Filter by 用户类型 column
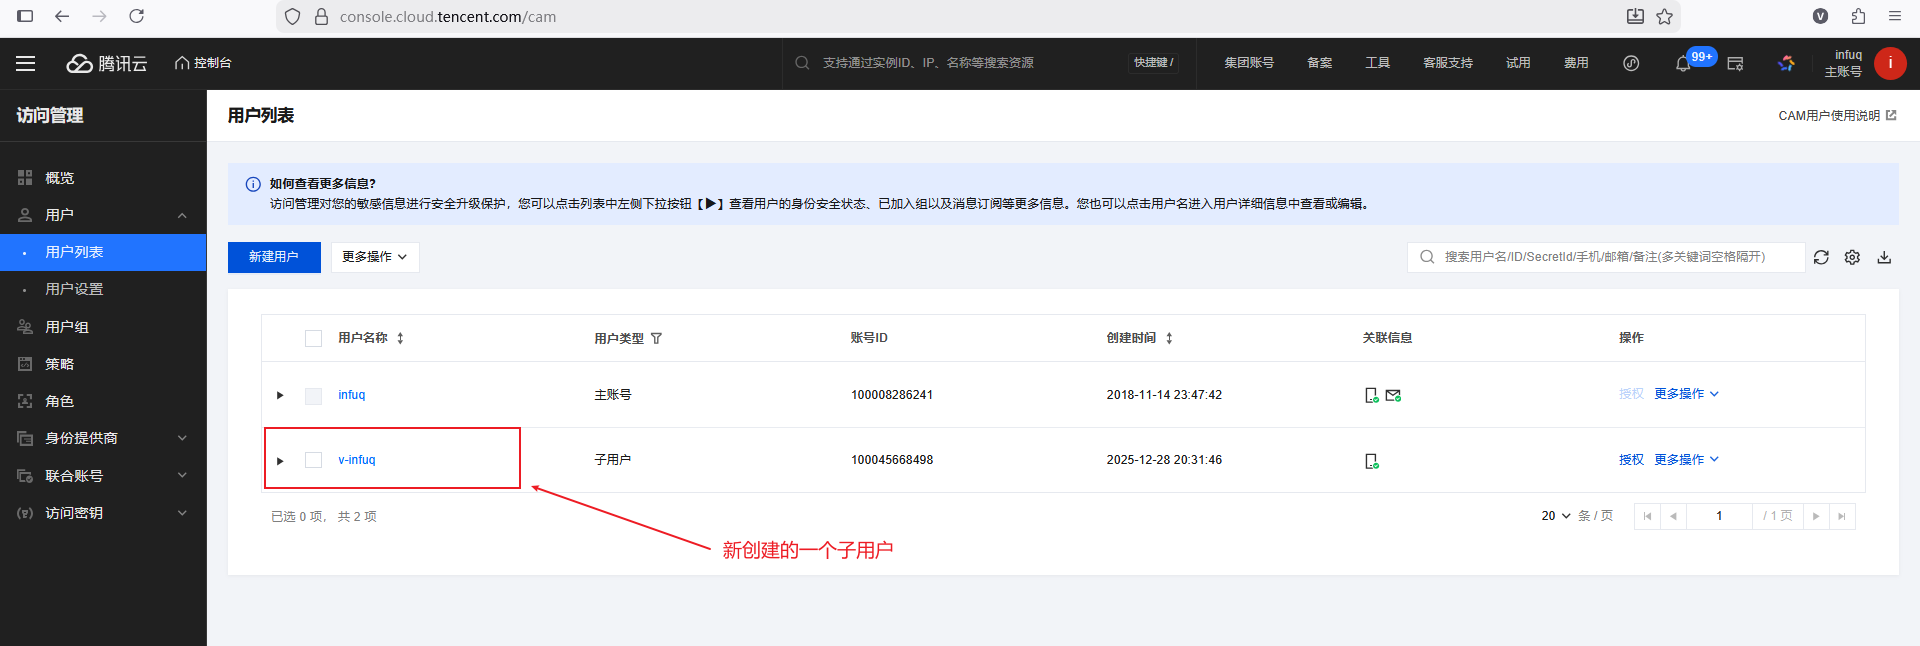The height and width of the screenshot is (646, 1920). click(x=656, y=338)
